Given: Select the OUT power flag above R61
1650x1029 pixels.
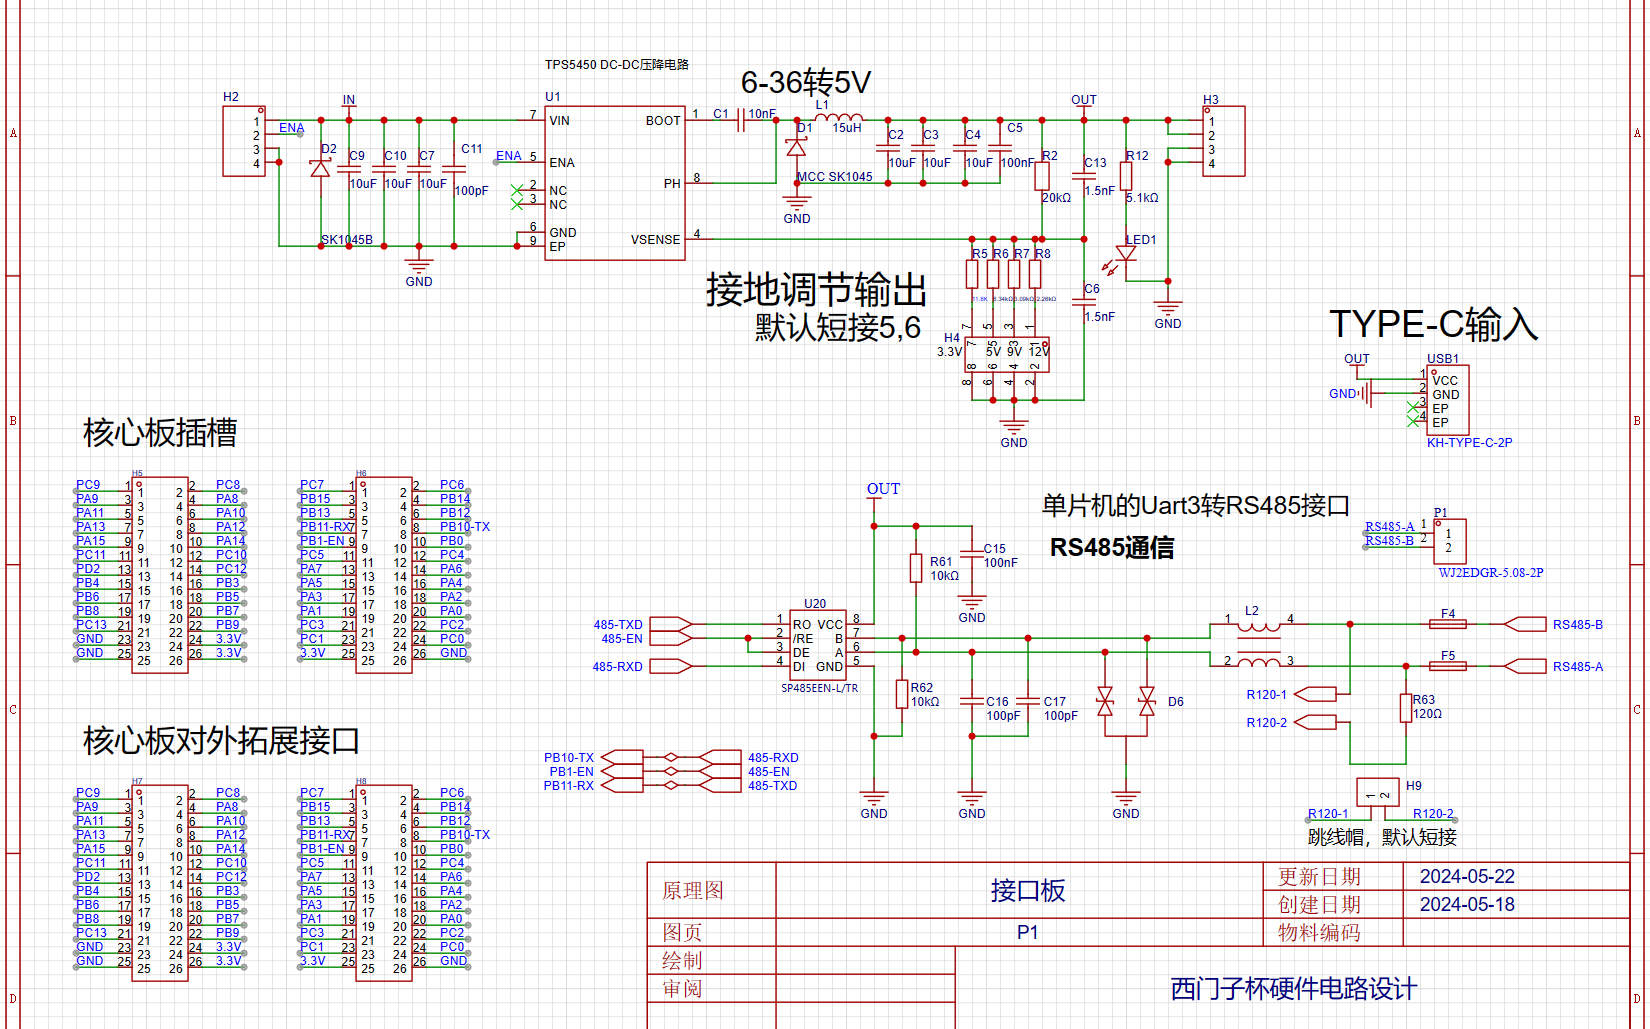Looking at the screenshot, I should pos(883,489).
